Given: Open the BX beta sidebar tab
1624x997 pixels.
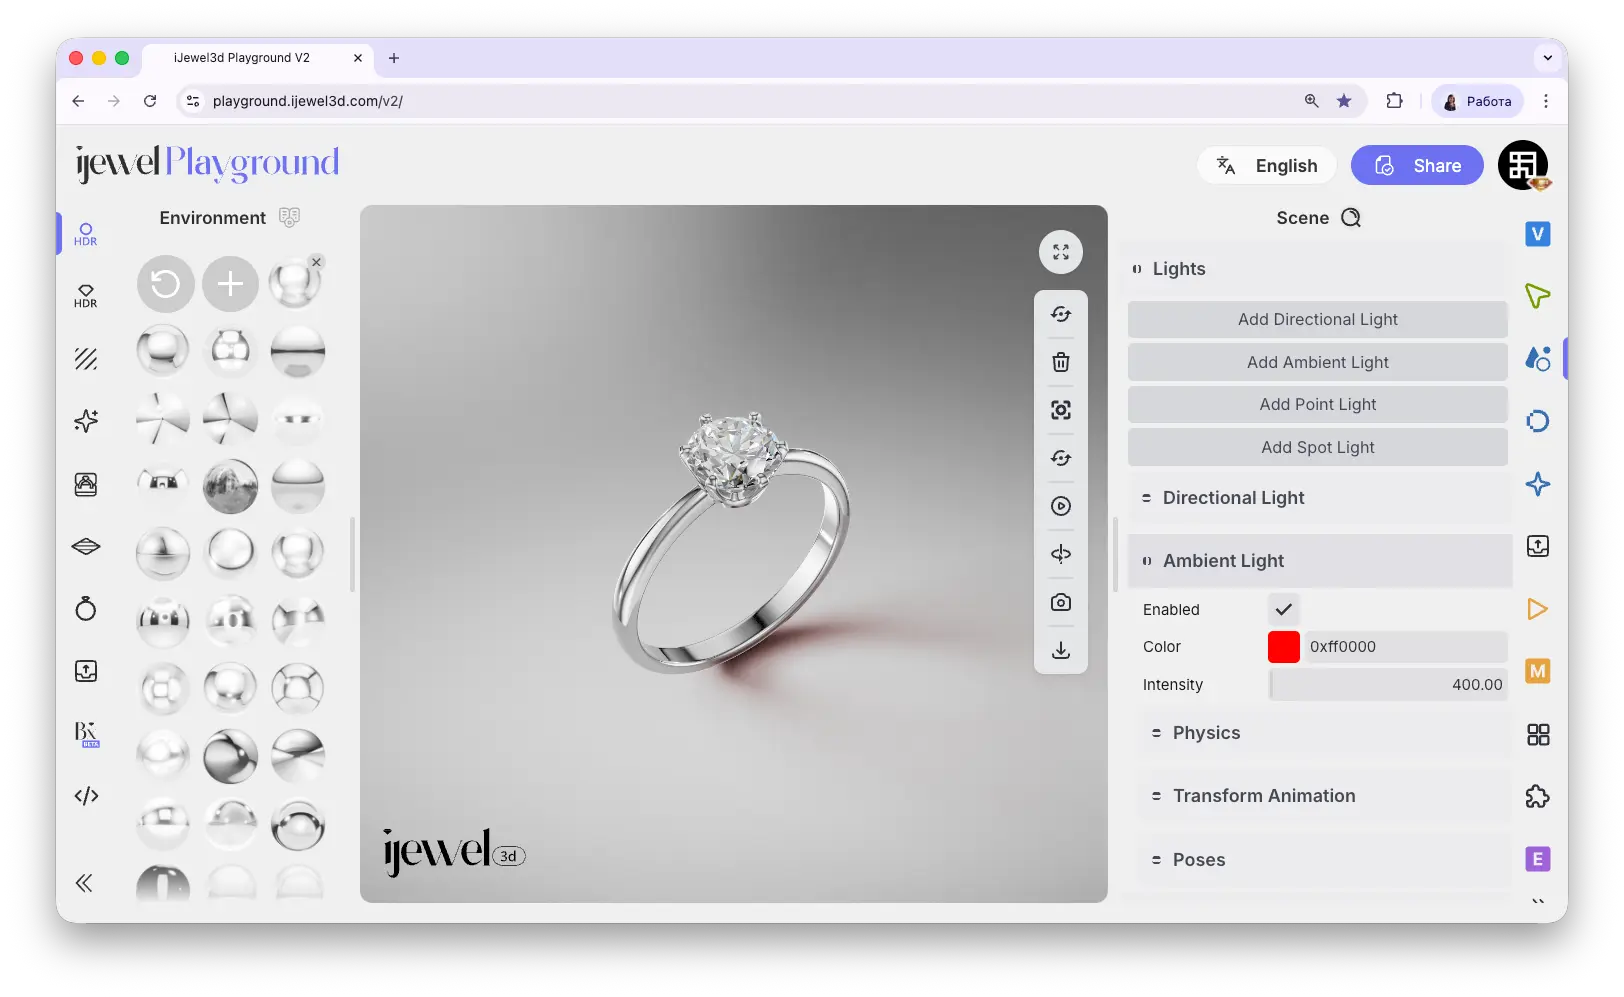Looking at the screenshot, I should point(86,734).
